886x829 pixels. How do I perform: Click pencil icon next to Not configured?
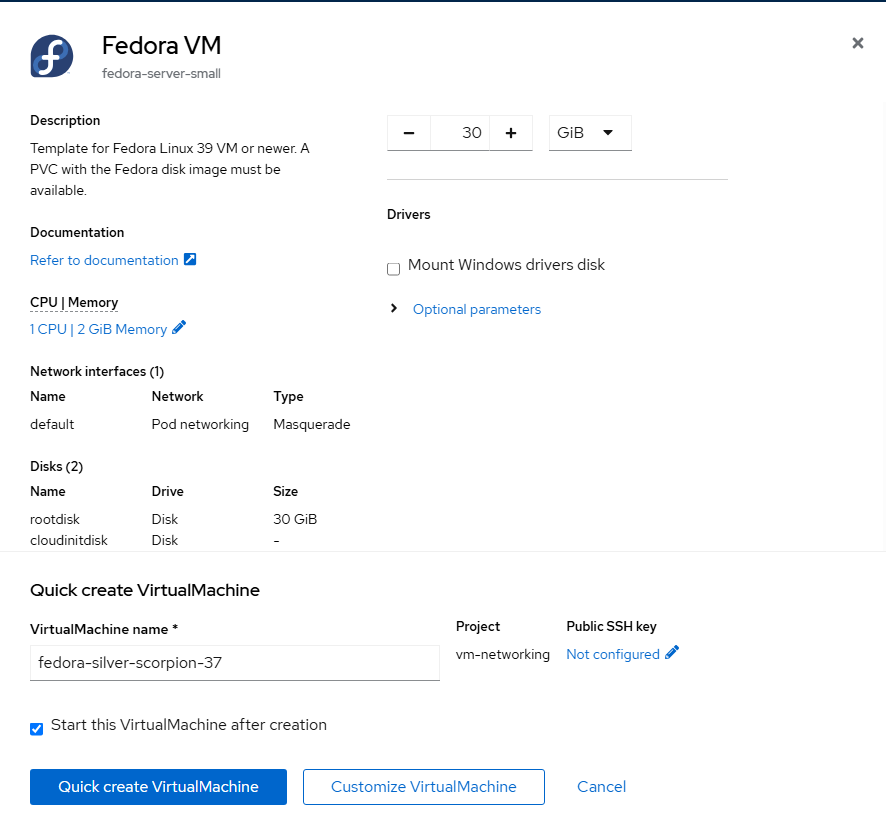coord(672,653)
